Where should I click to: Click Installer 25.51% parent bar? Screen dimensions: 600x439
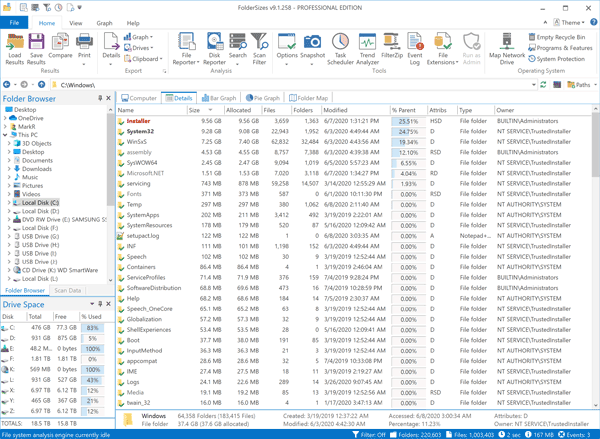point(408,121)
